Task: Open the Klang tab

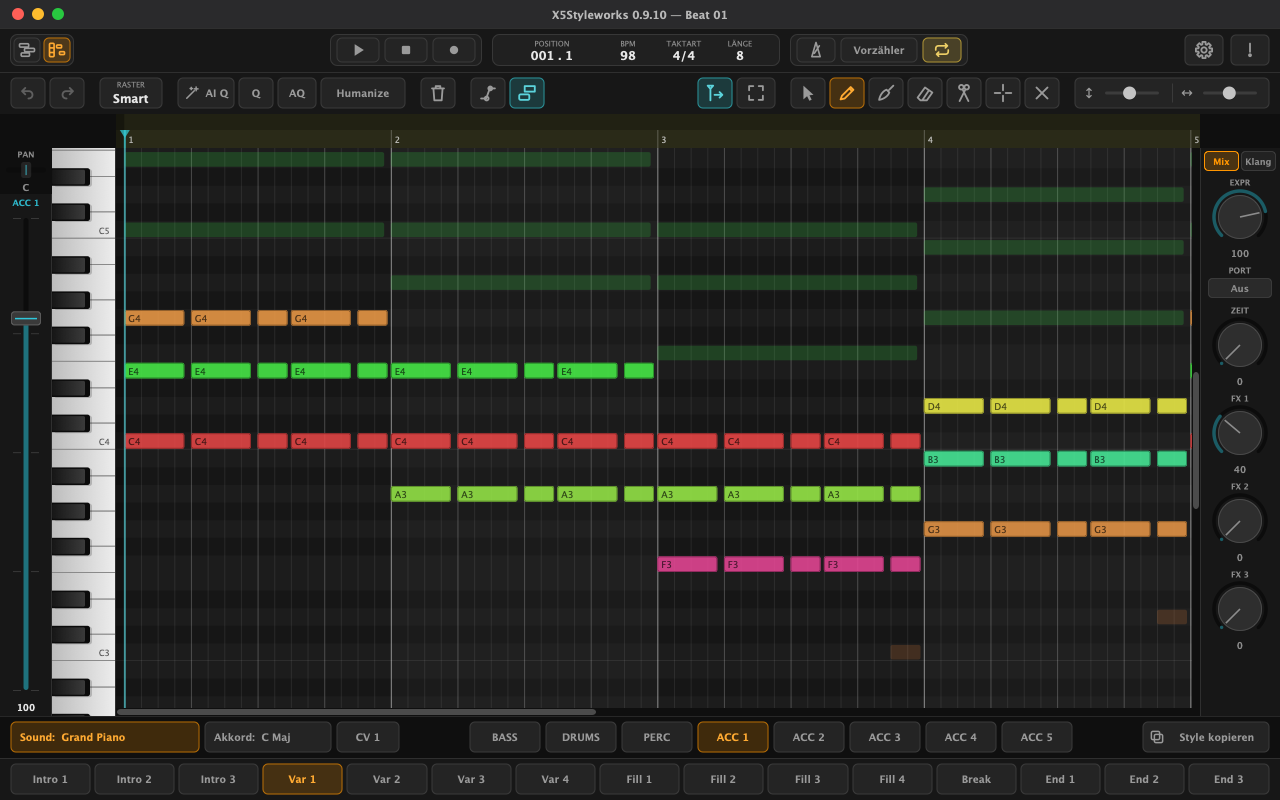Action: pyautogui.click(x=1258, y=161)
